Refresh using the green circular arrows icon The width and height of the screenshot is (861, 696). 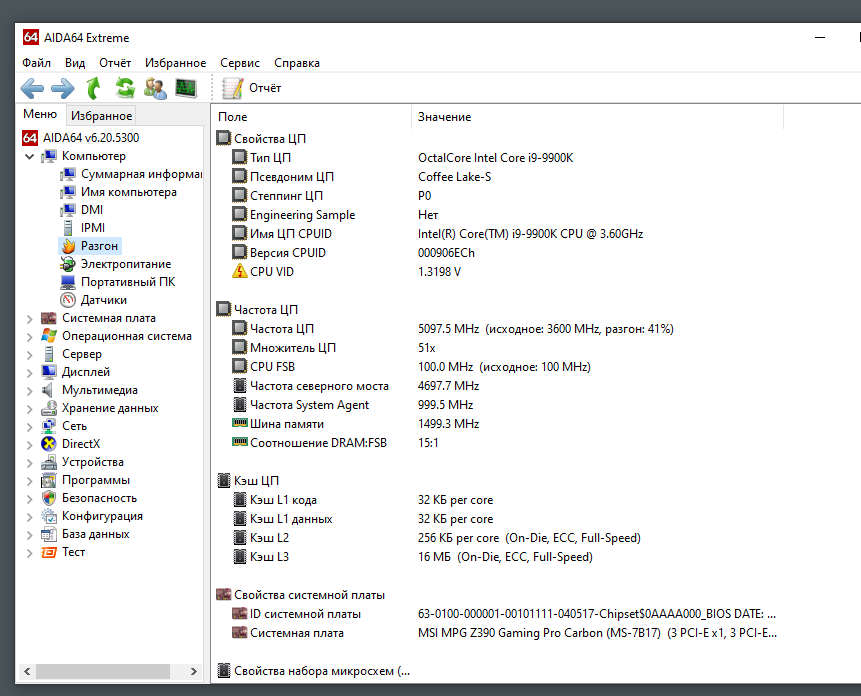125,88
